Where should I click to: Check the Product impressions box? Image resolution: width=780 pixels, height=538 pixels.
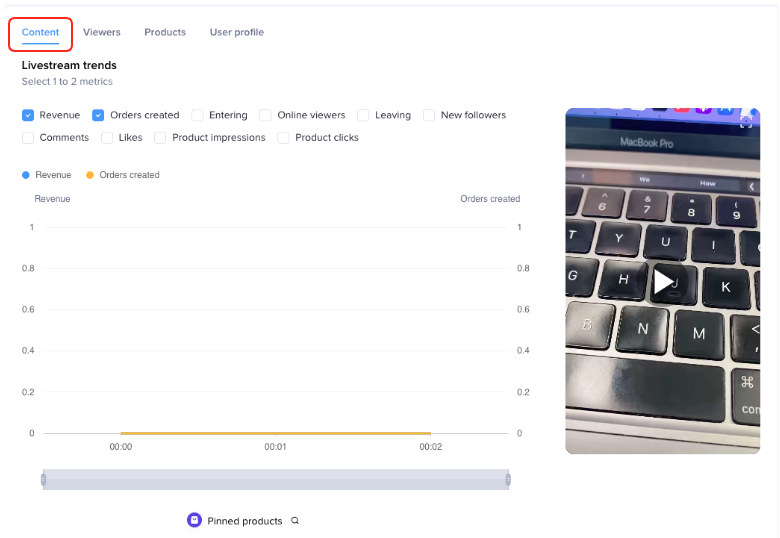[x=161, y=138]
